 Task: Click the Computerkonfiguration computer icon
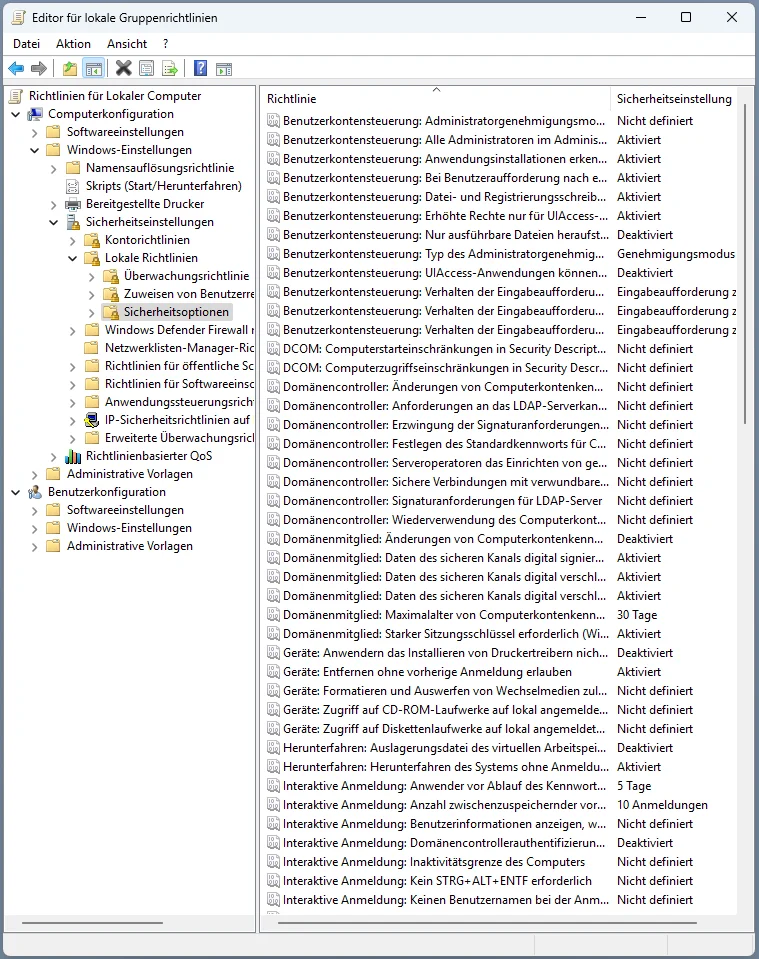[x=35, y=114]
